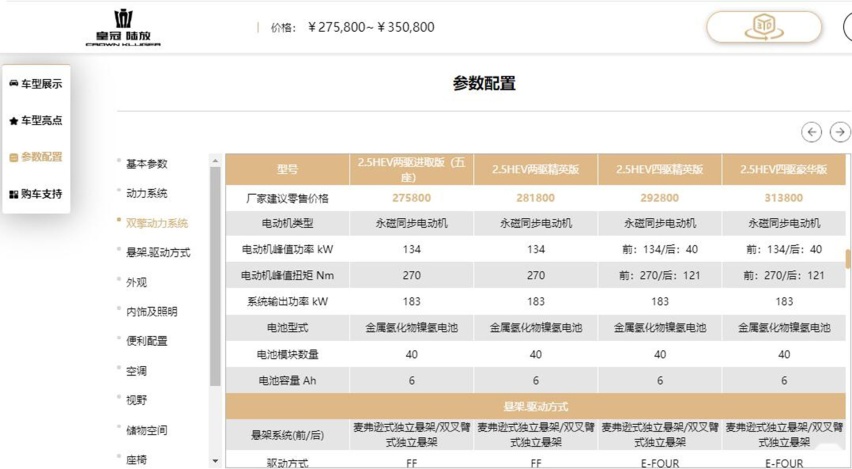The width and height of the screenshot is (852, 469).
Task: Click the 2.5HEV四驱豪华版 column header
Action: pos(784,170)
